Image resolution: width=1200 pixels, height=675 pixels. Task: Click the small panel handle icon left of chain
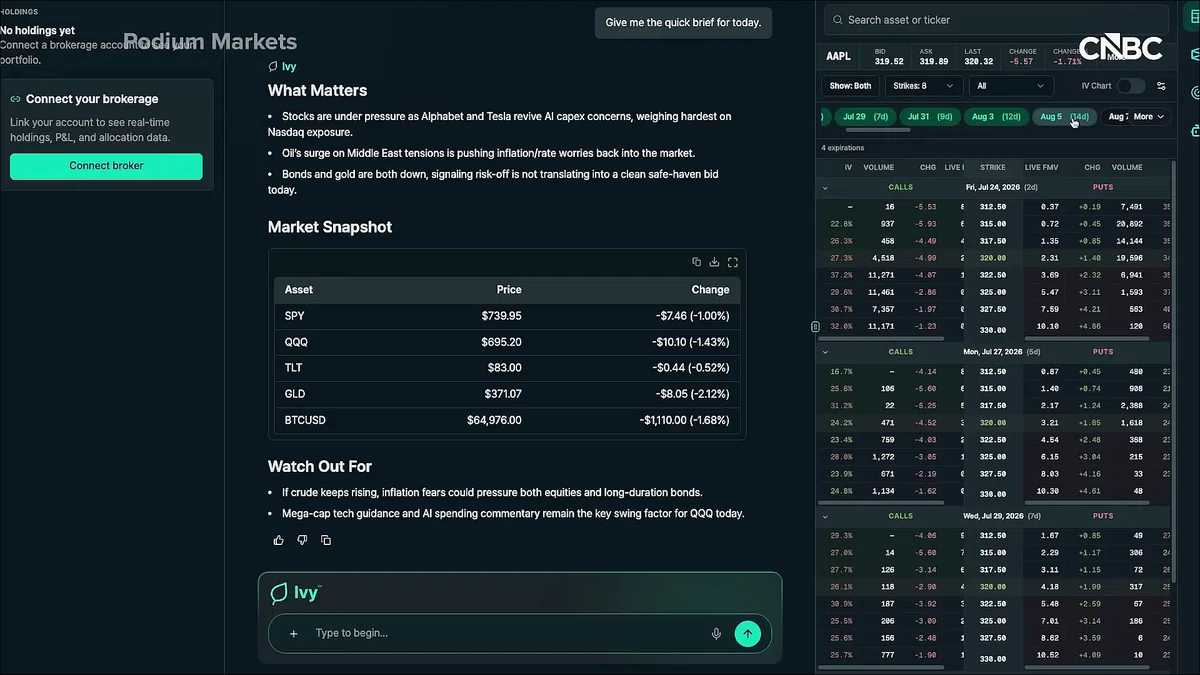coord(815,327)
